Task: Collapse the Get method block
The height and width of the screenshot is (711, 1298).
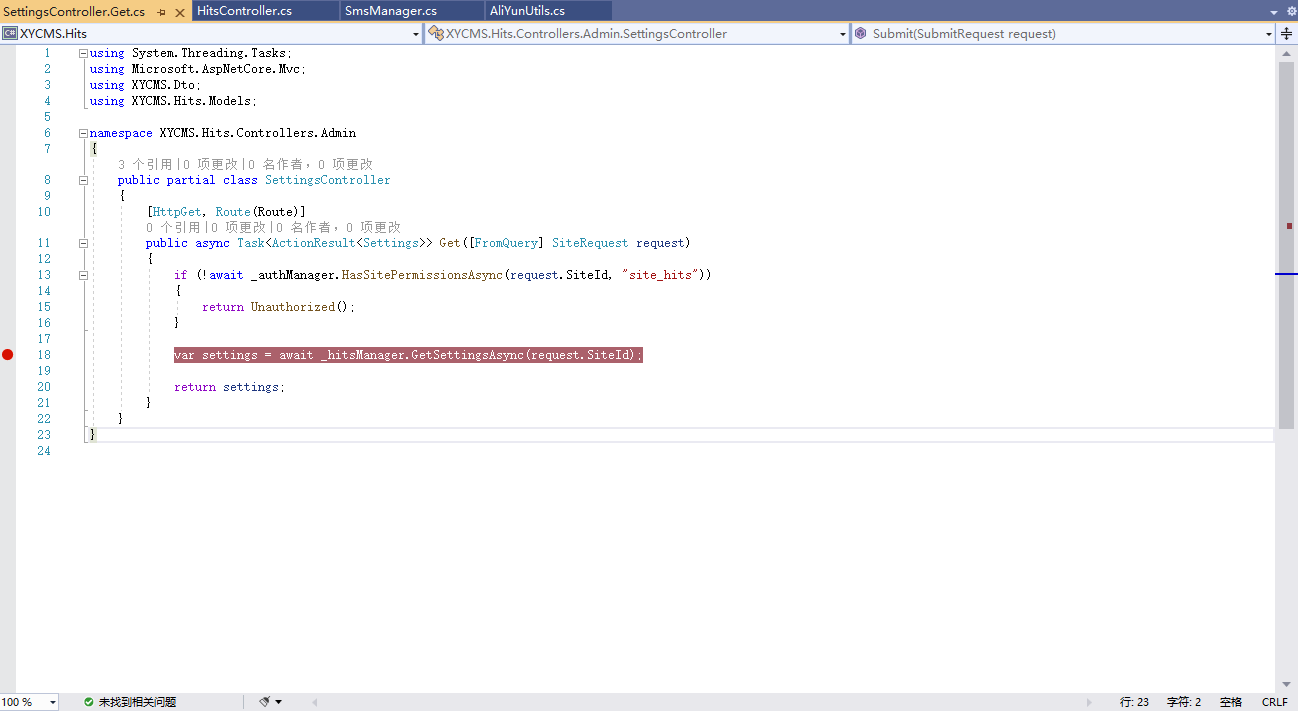Action: click(84, 243)
